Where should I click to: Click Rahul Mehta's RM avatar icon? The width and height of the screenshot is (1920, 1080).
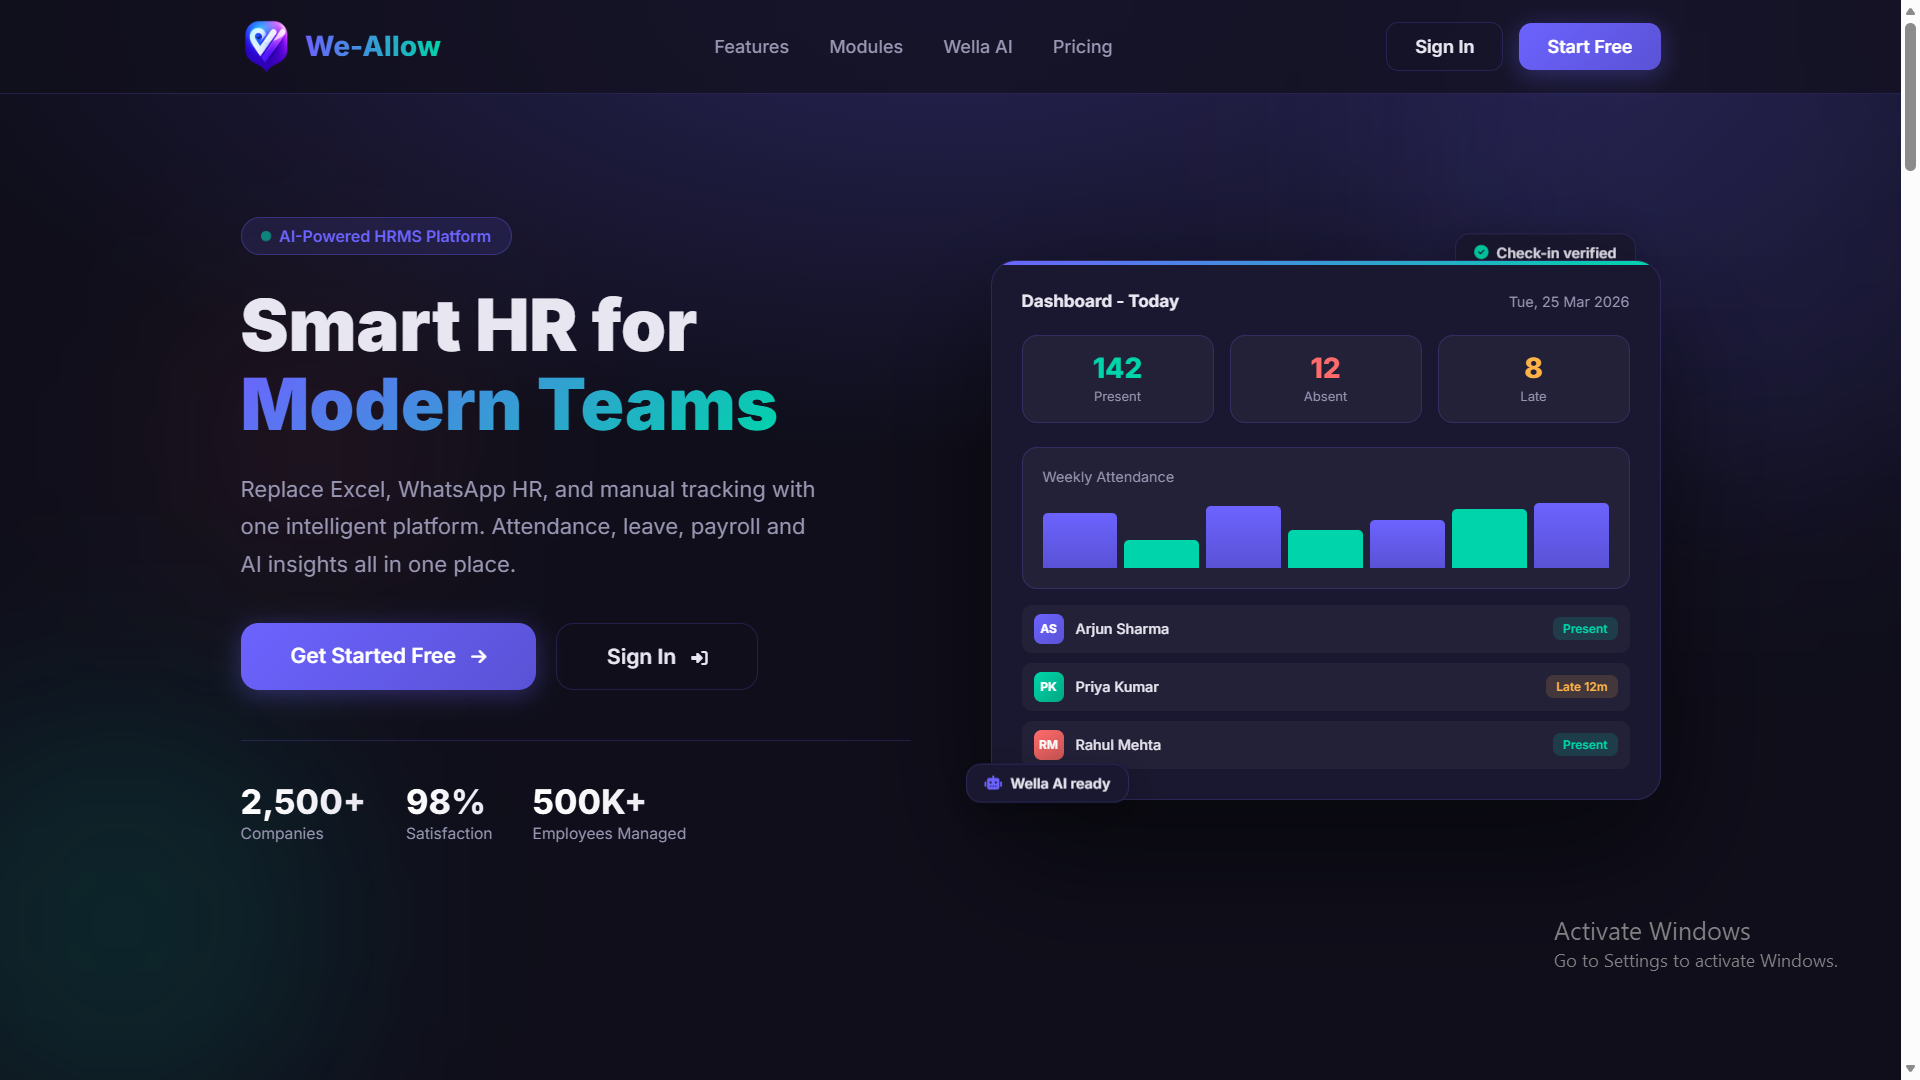(1048, 745)
